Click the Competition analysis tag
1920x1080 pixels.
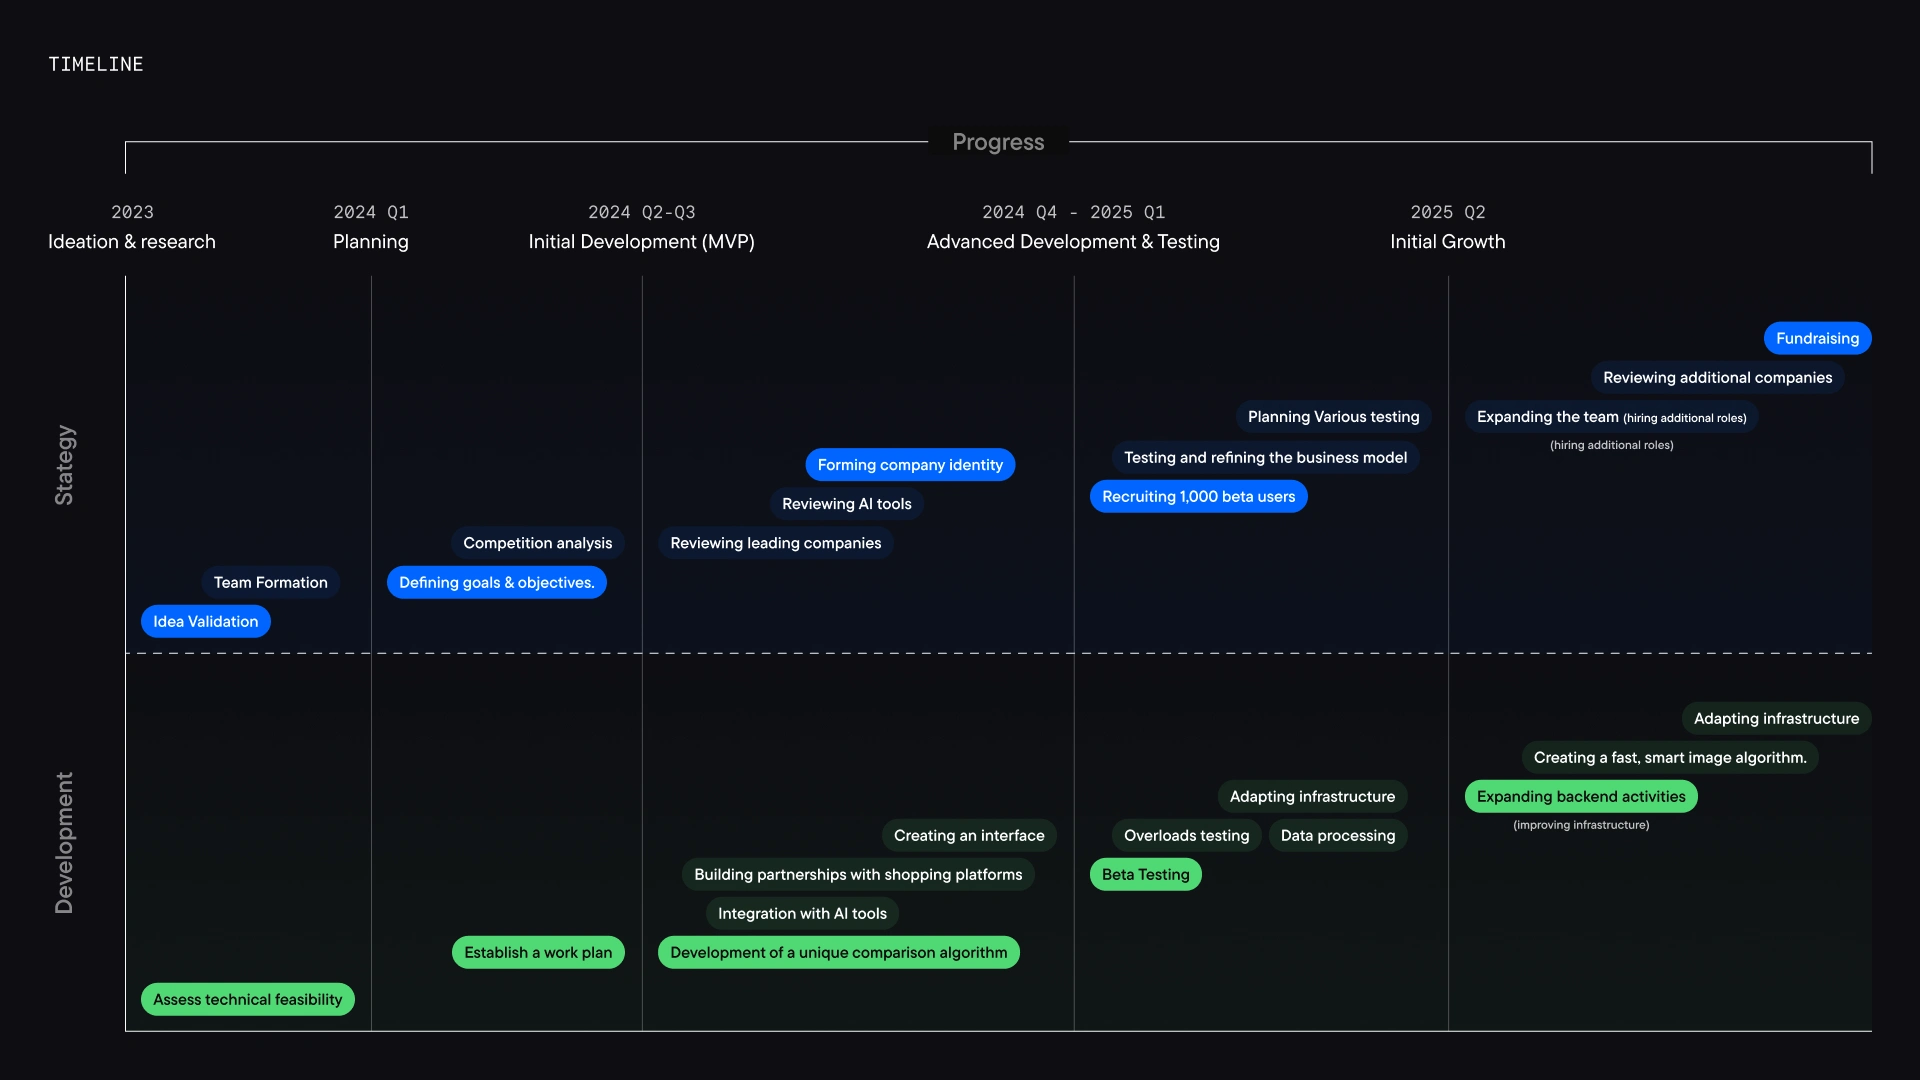point(537,543)
